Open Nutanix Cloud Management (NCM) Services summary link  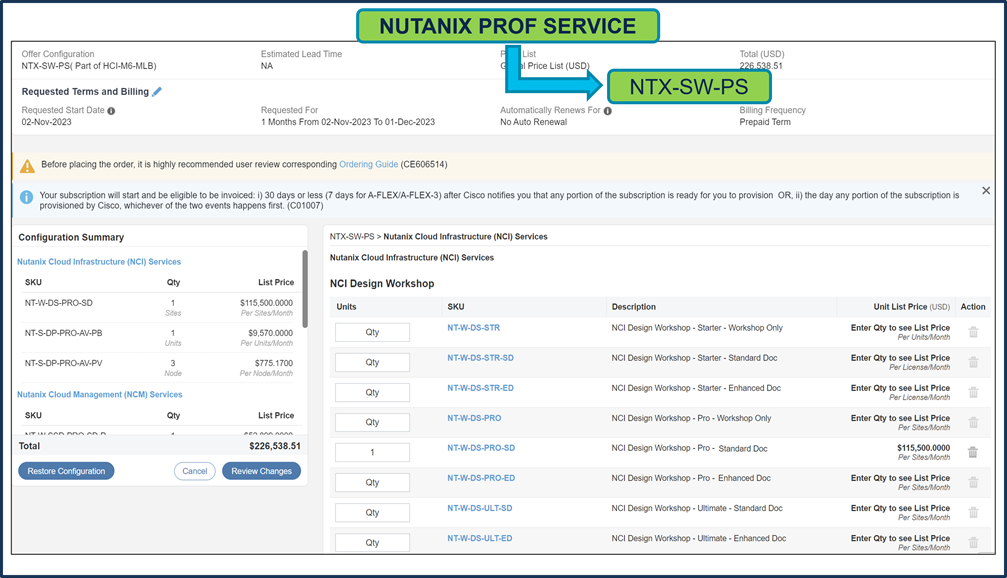click(x=100, y=394)
